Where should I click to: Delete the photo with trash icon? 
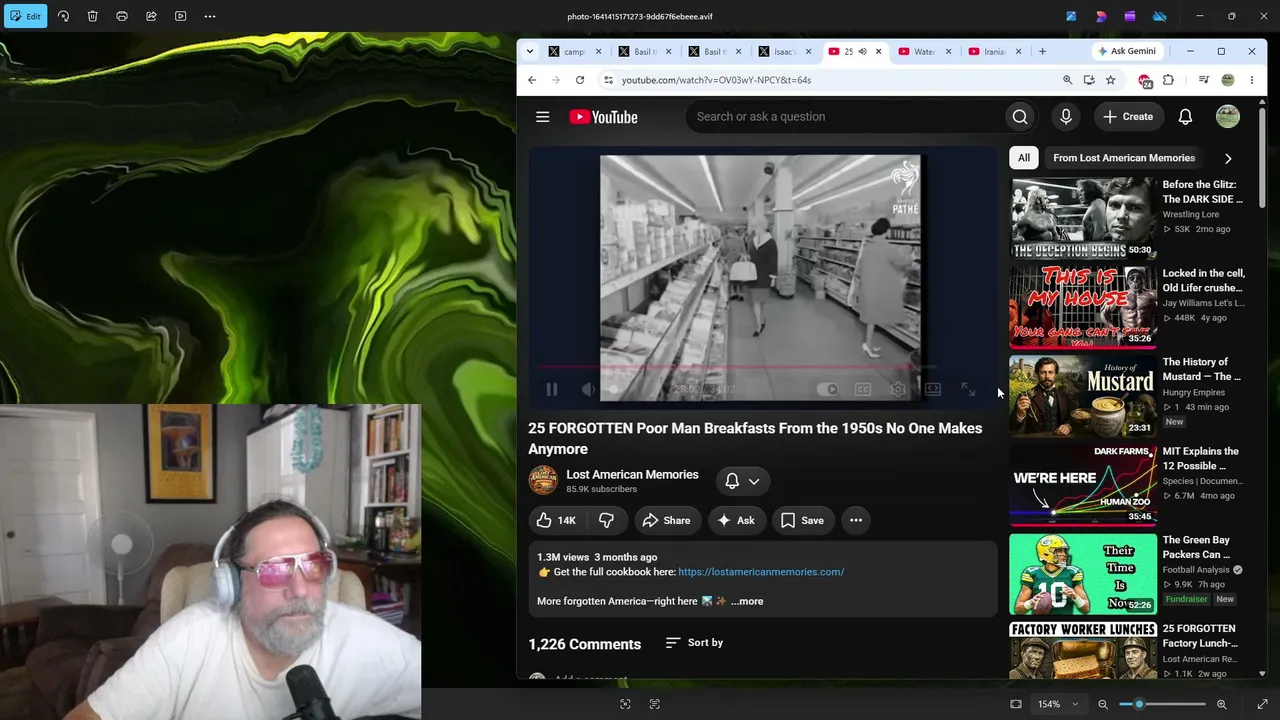coord(92,16)
